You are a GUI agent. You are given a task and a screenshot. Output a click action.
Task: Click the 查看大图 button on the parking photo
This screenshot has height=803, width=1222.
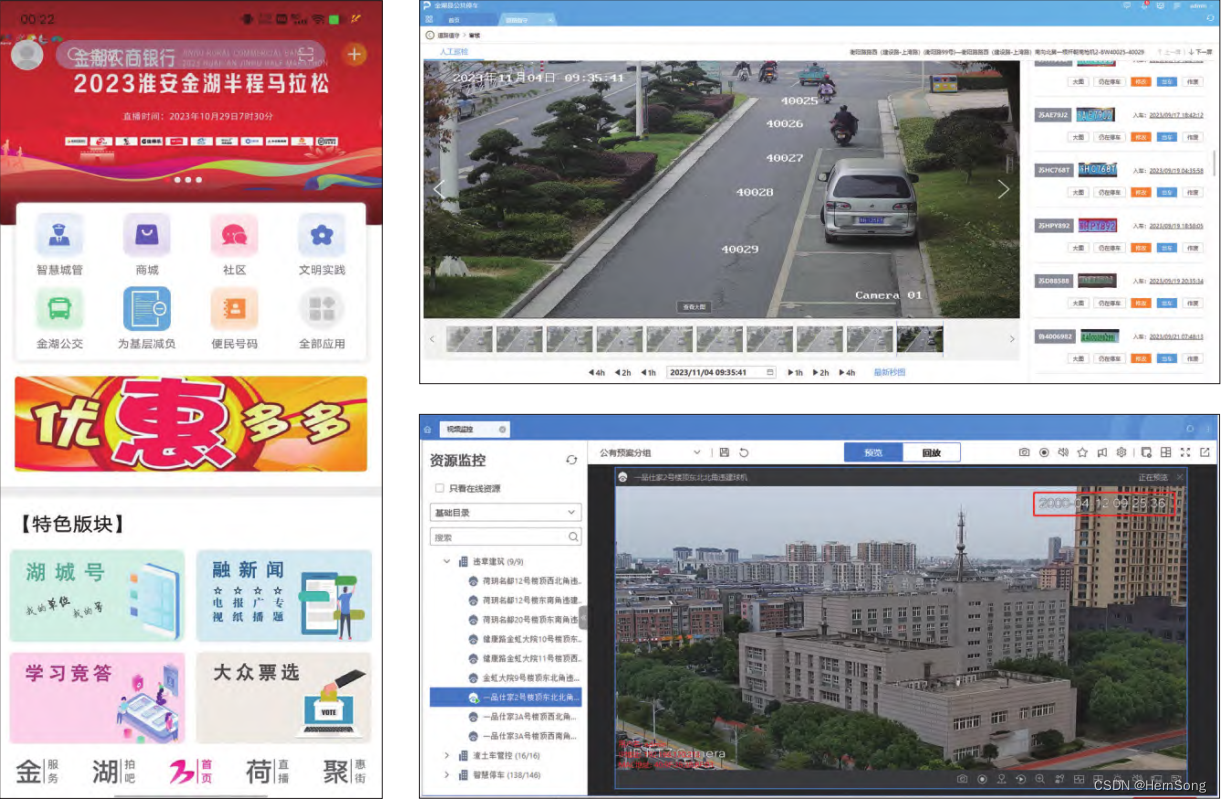(692, 307)
